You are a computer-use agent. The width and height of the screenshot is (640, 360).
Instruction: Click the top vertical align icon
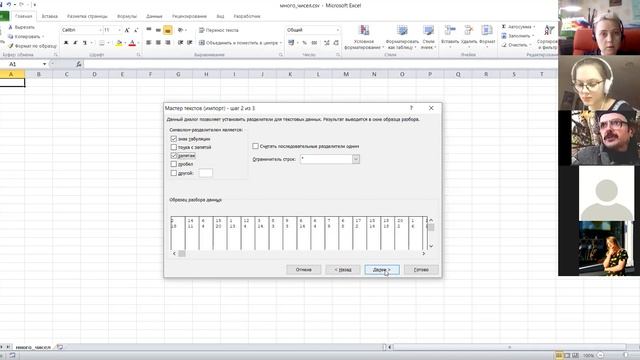click(x=149, y=30)
